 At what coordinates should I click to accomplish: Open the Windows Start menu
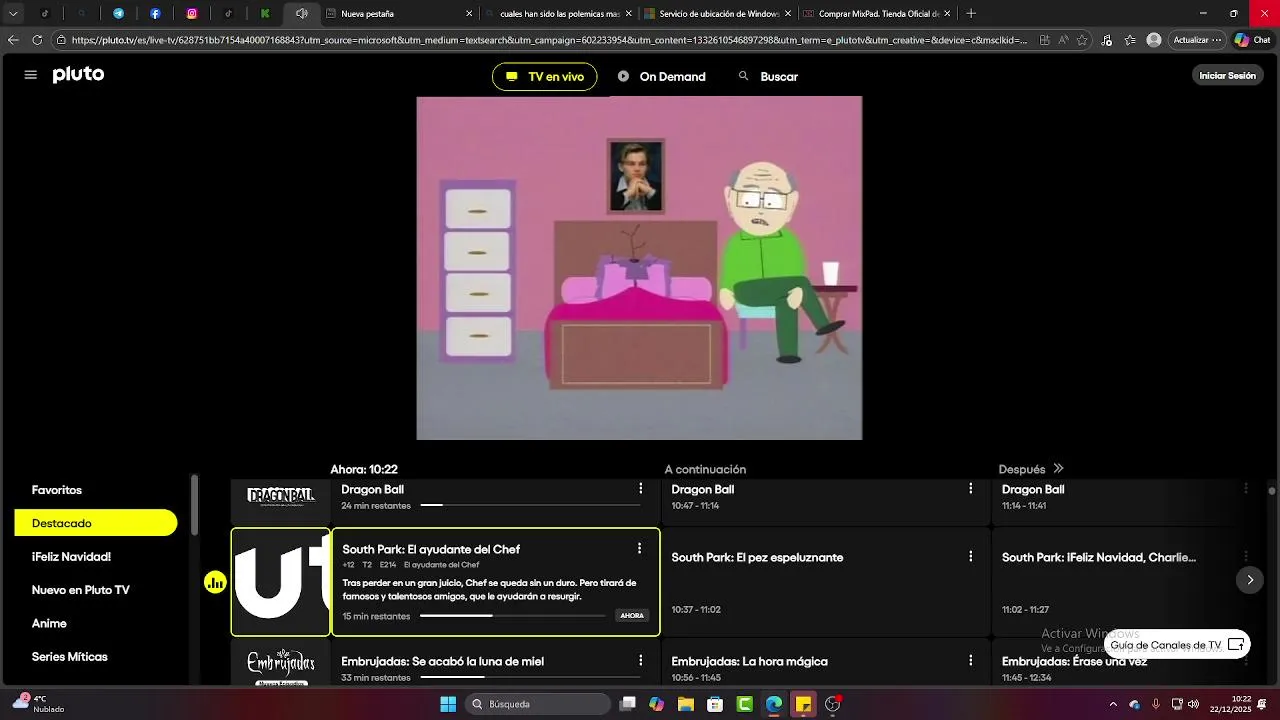(x=448, y=704)
